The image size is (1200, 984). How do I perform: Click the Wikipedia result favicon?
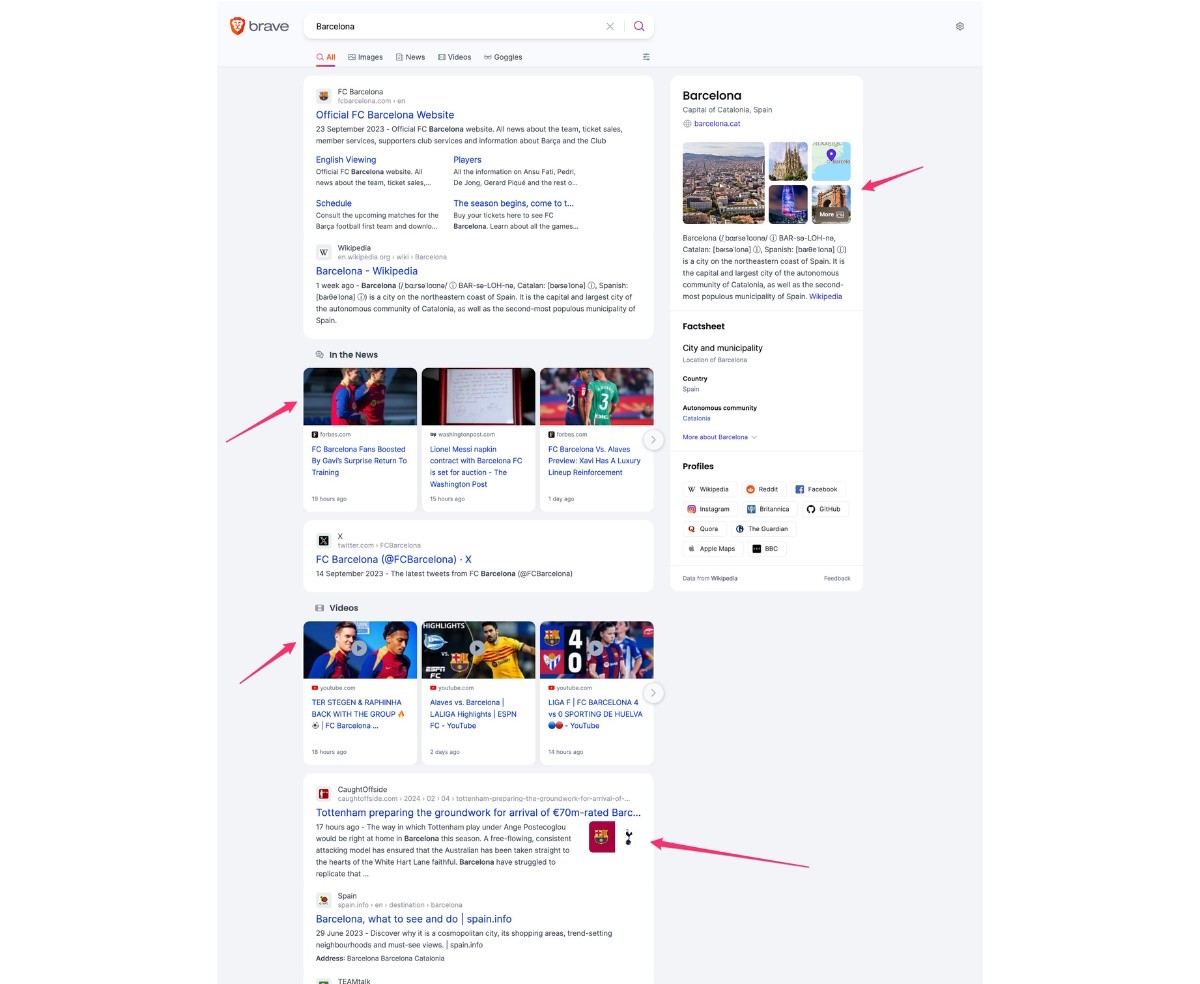(323, 252)
